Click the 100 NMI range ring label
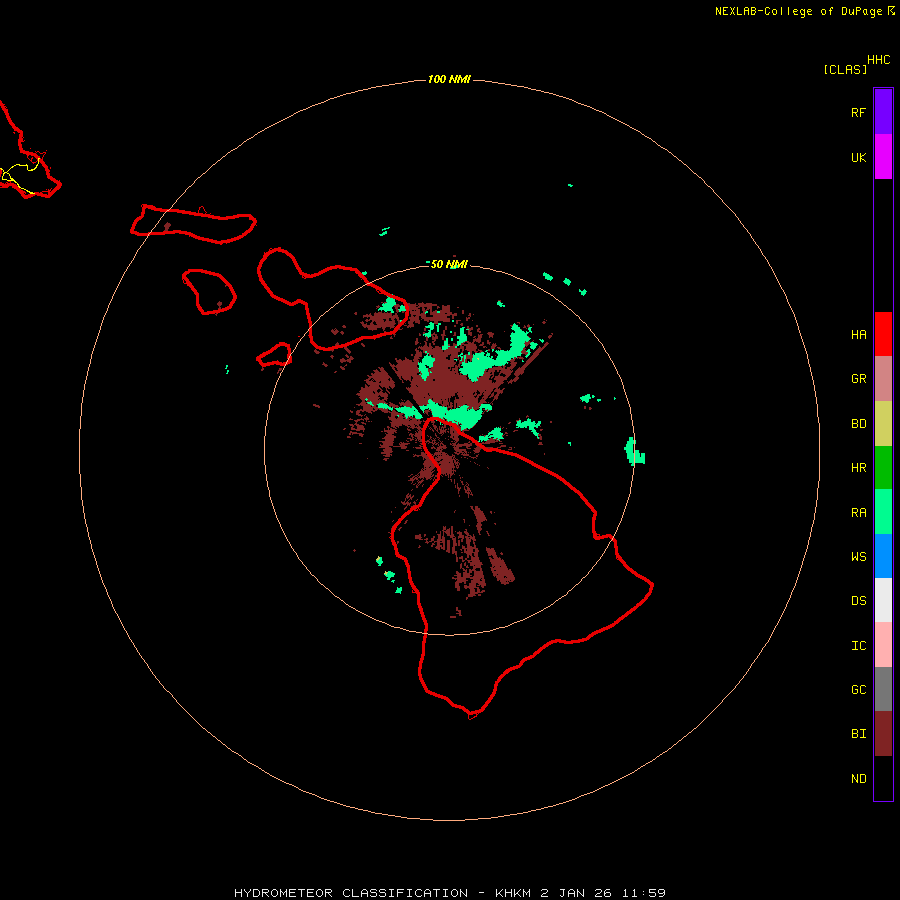The width and height of the screenshot is (900, 900). click(449, 79)
